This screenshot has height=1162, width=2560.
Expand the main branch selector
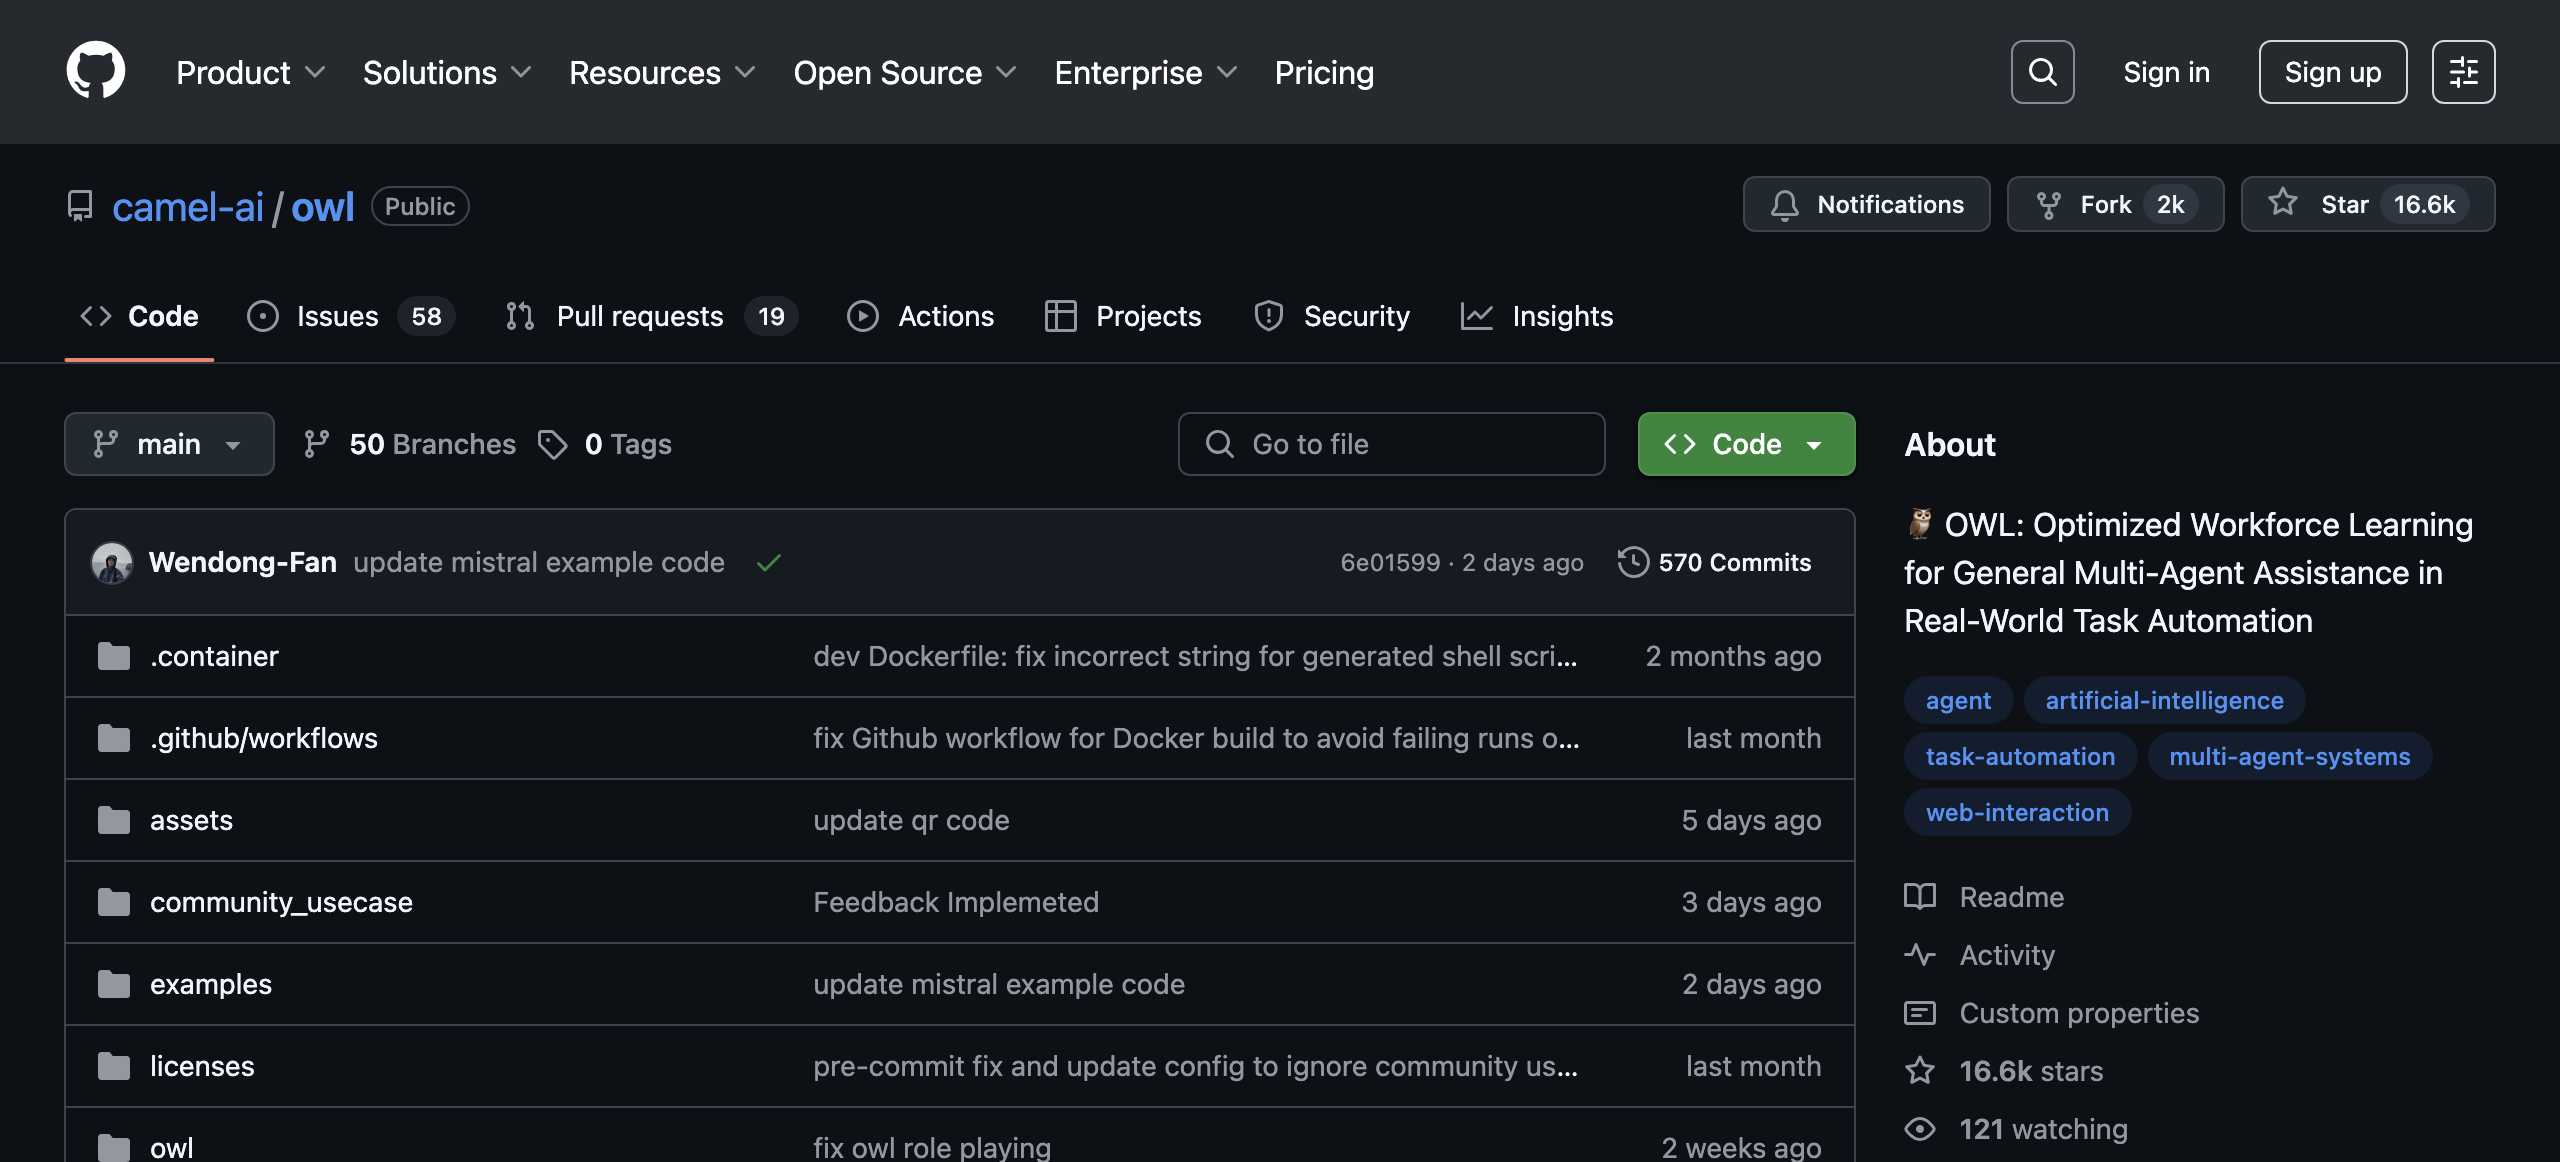(x=169, y=444)
